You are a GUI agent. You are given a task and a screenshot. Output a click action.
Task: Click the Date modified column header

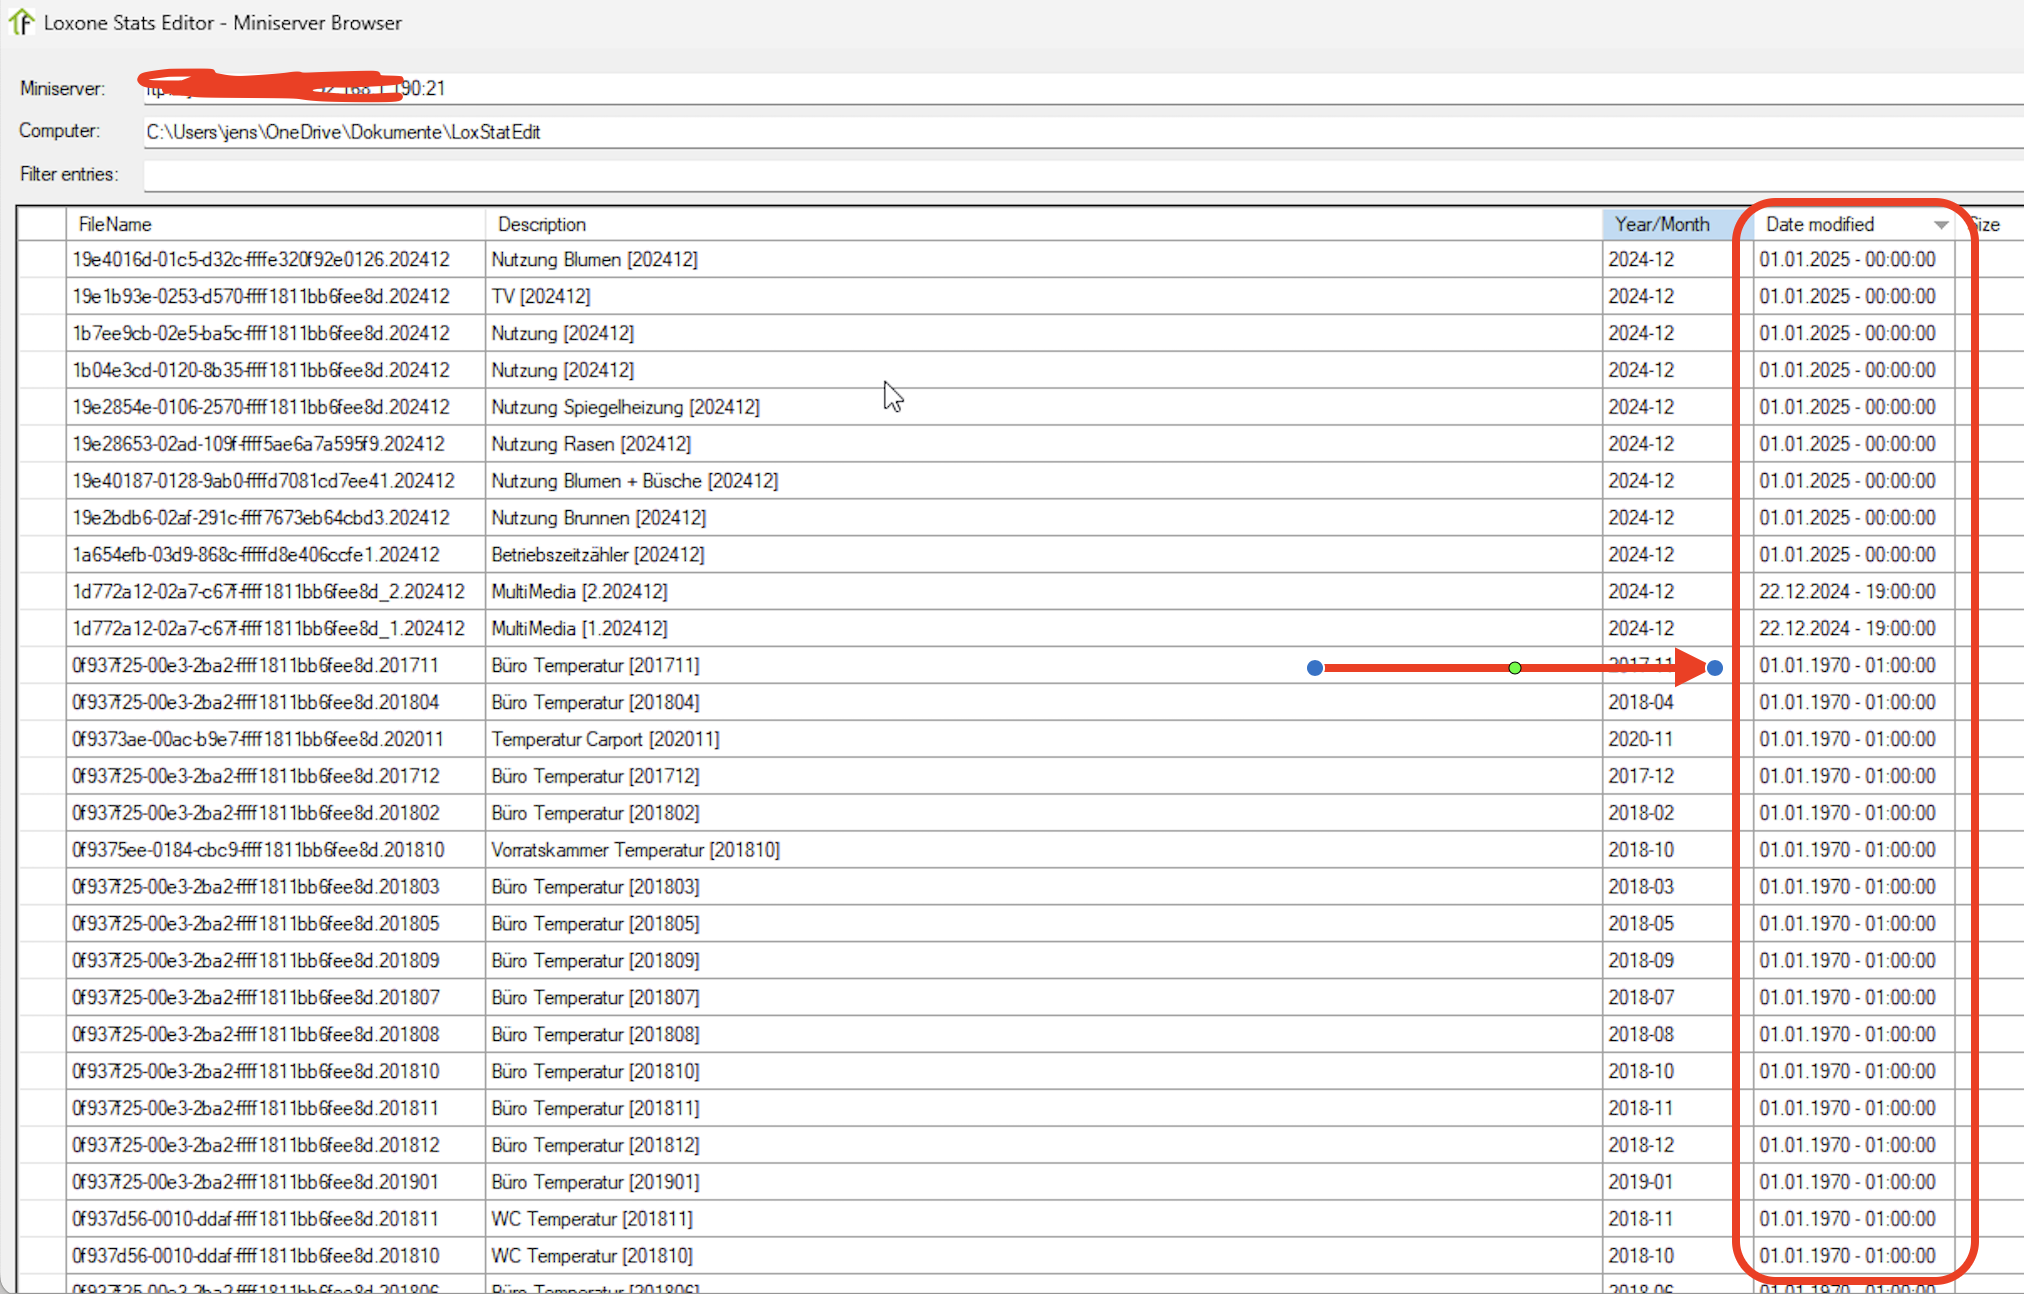coord(1819,224)
